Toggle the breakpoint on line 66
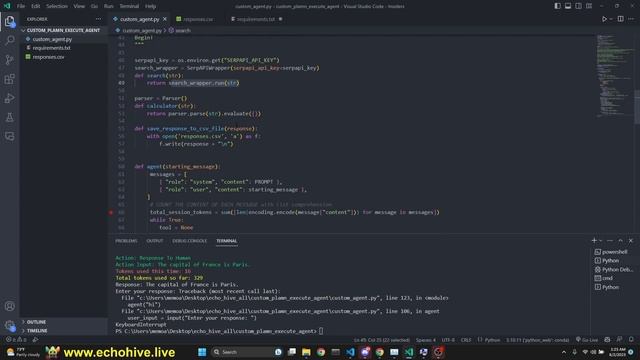The image size is (640, 360). tap(111, 212)
